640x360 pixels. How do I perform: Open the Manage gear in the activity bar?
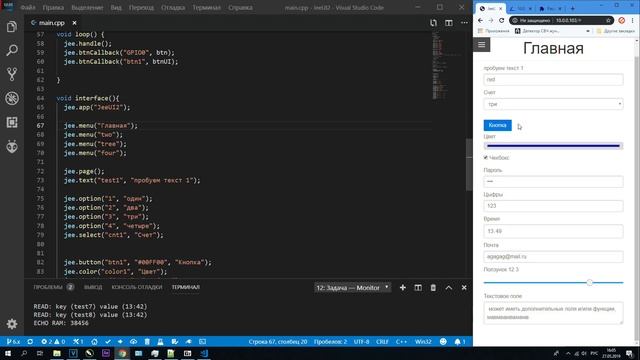coord(12,324)
